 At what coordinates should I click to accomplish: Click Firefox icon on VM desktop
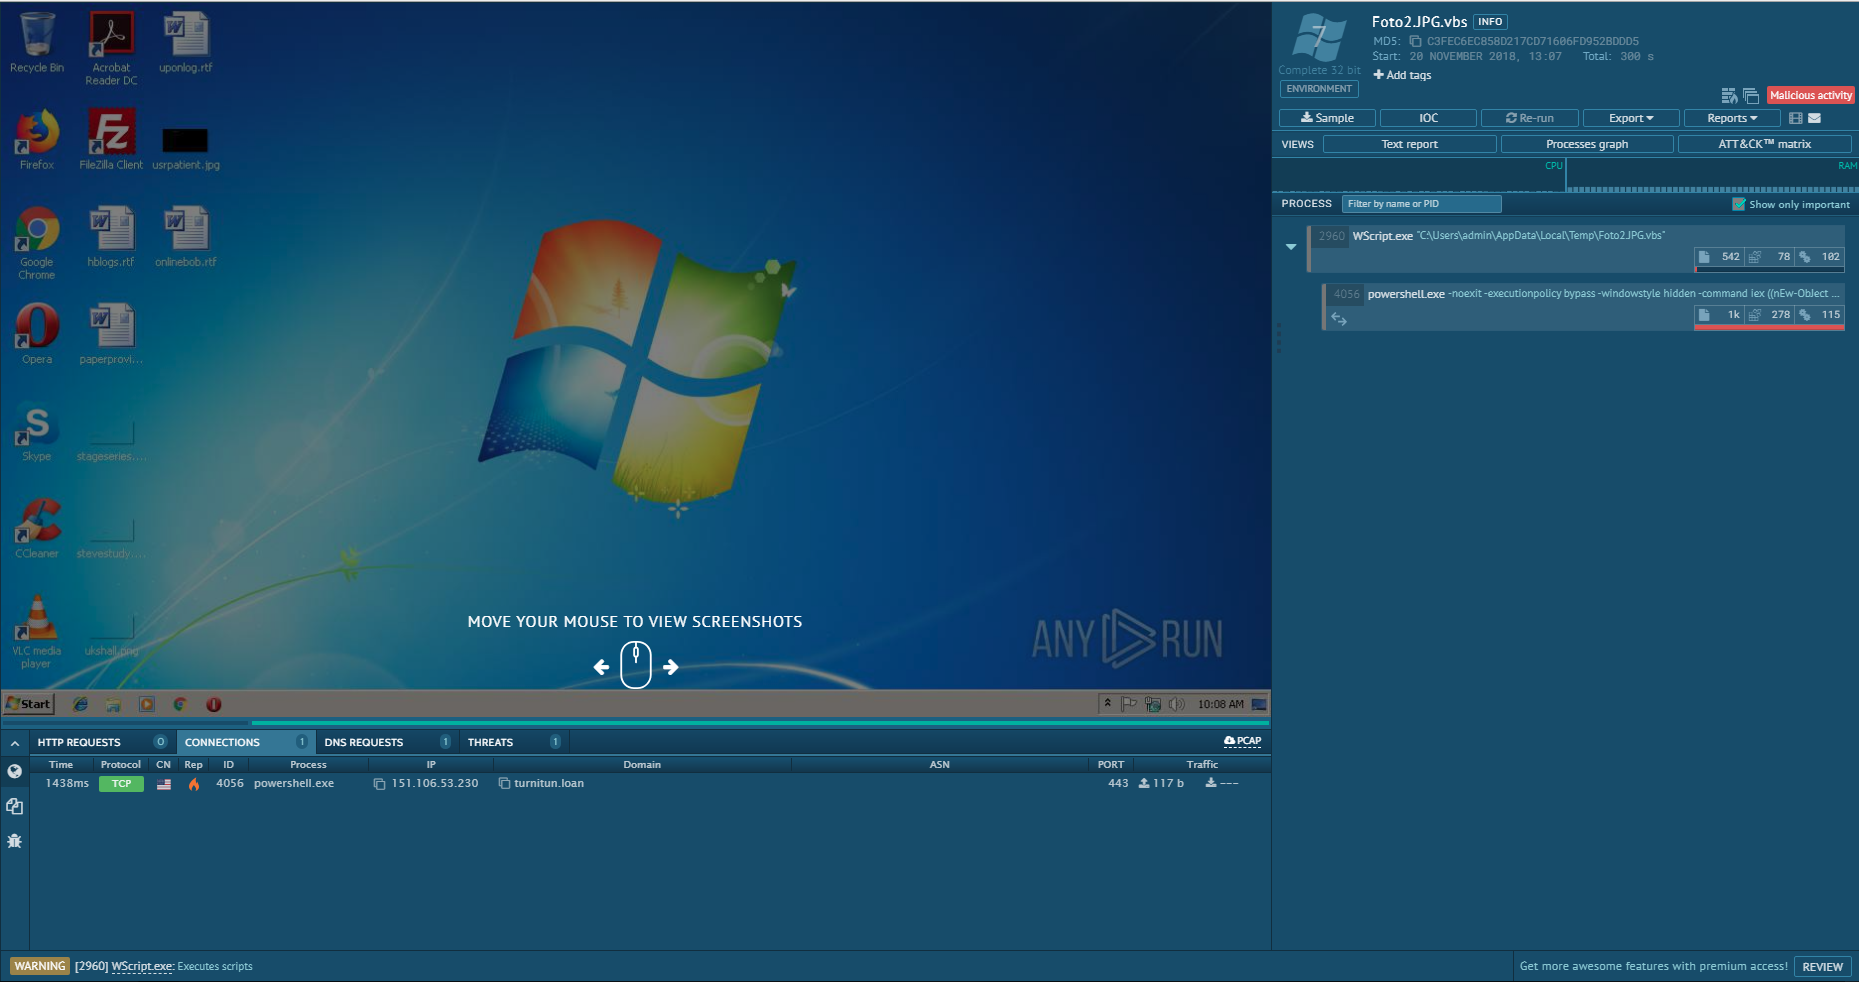click(37, 140)
